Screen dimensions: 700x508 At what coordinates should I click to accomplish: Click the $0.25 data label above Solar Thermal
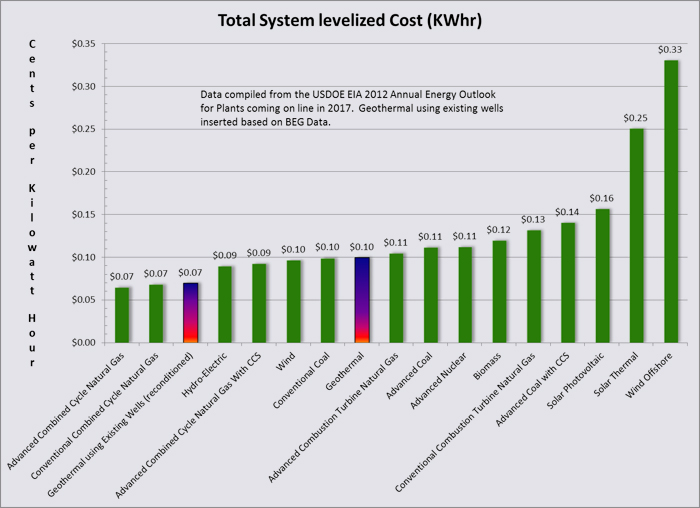[x=635, y=118]
